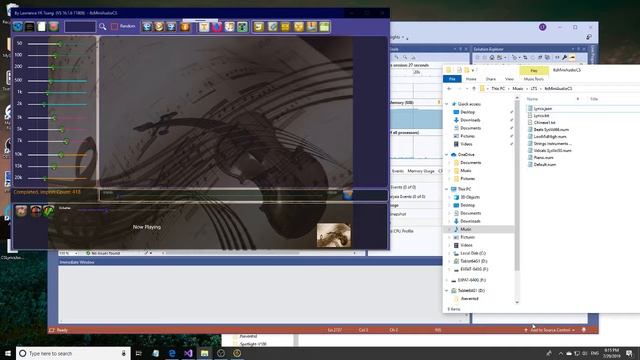Screen dimensions: 640x360
Task: Click the magnifier search icon
Action: tap(102, 27)
